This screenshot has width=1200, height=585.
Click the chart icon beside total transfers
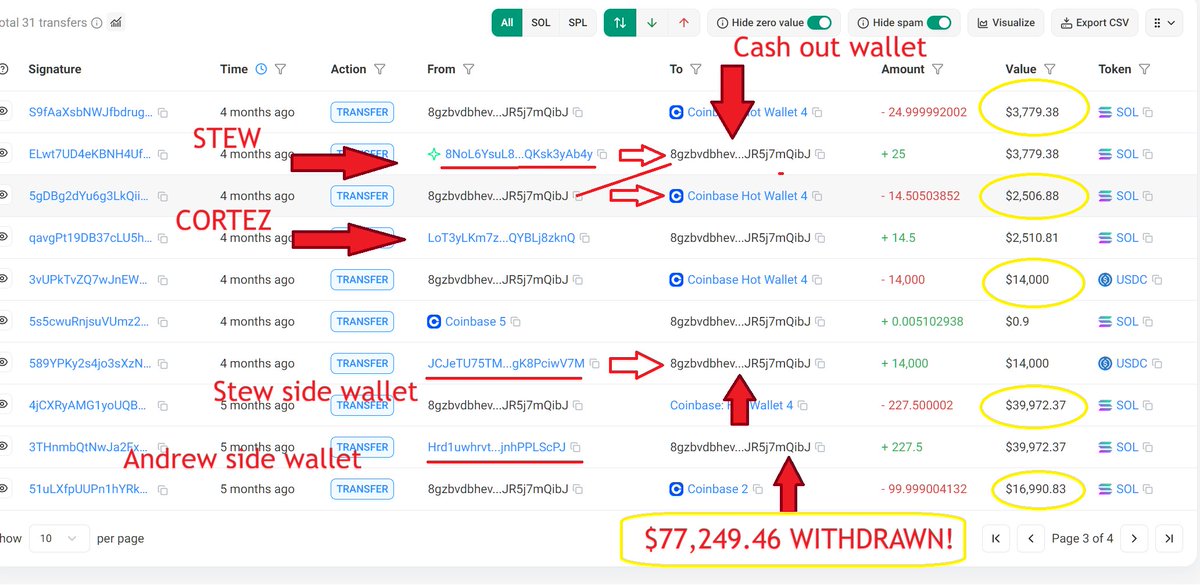116,22
